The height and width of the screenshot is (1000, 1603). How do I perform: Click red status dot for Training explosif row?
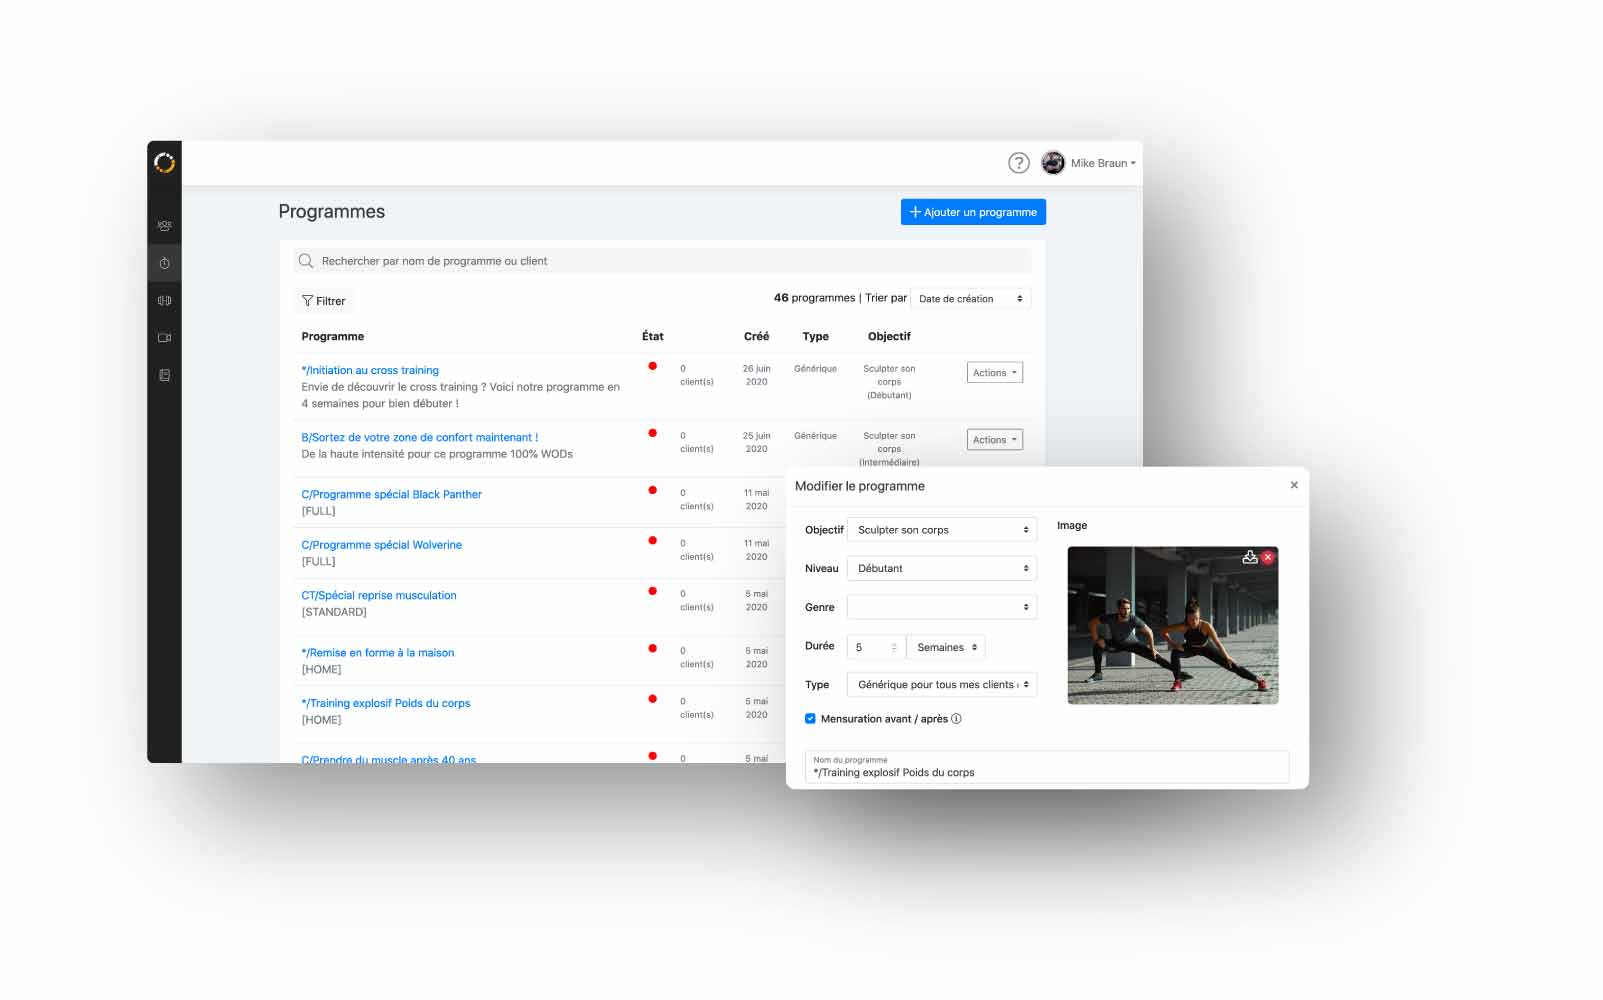(x=652, y=699)
